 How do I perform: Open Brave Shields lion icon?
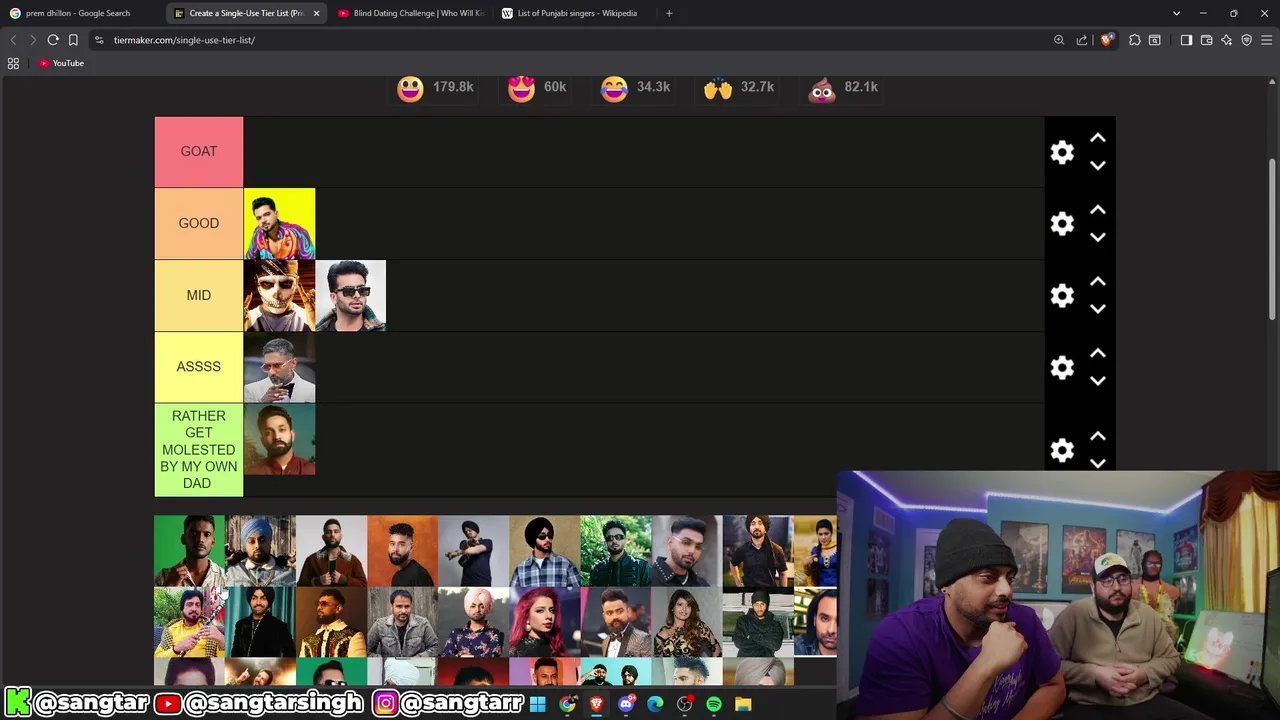pyautogui.click(x=1106, y=40)
